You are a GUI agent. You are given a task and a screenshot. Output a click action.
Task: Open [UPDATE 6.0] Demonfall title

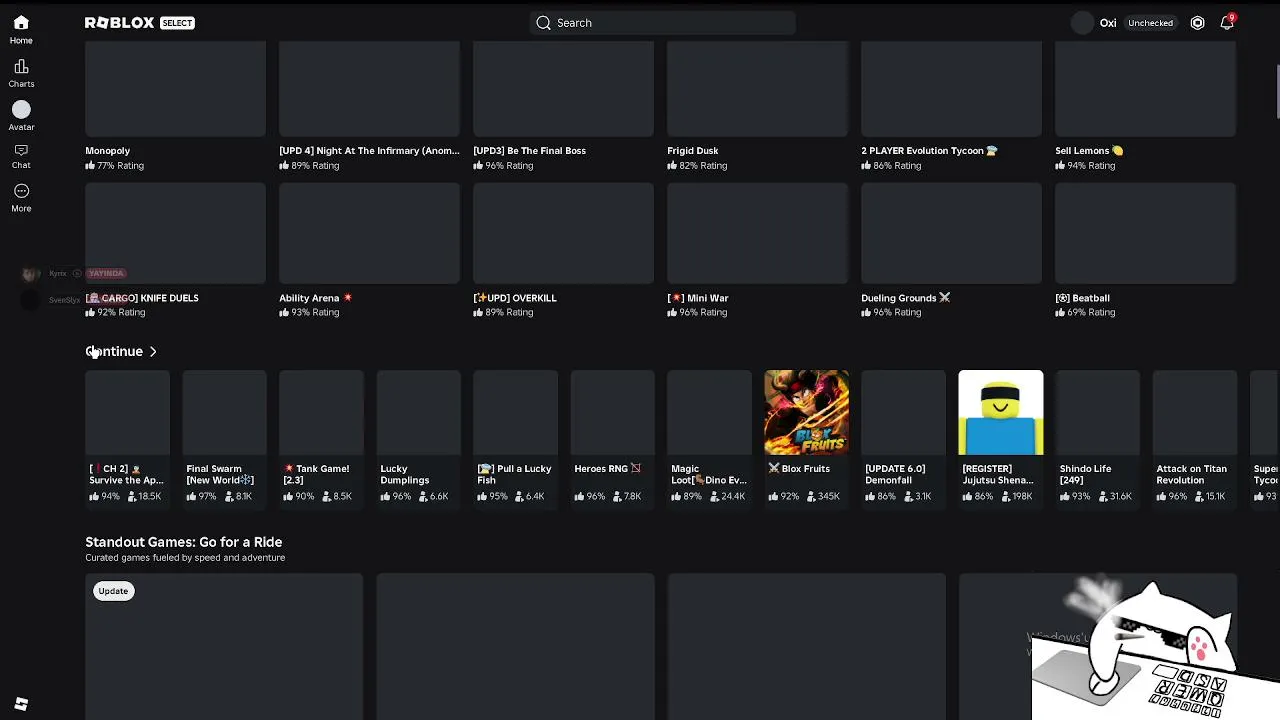point(895,474)
